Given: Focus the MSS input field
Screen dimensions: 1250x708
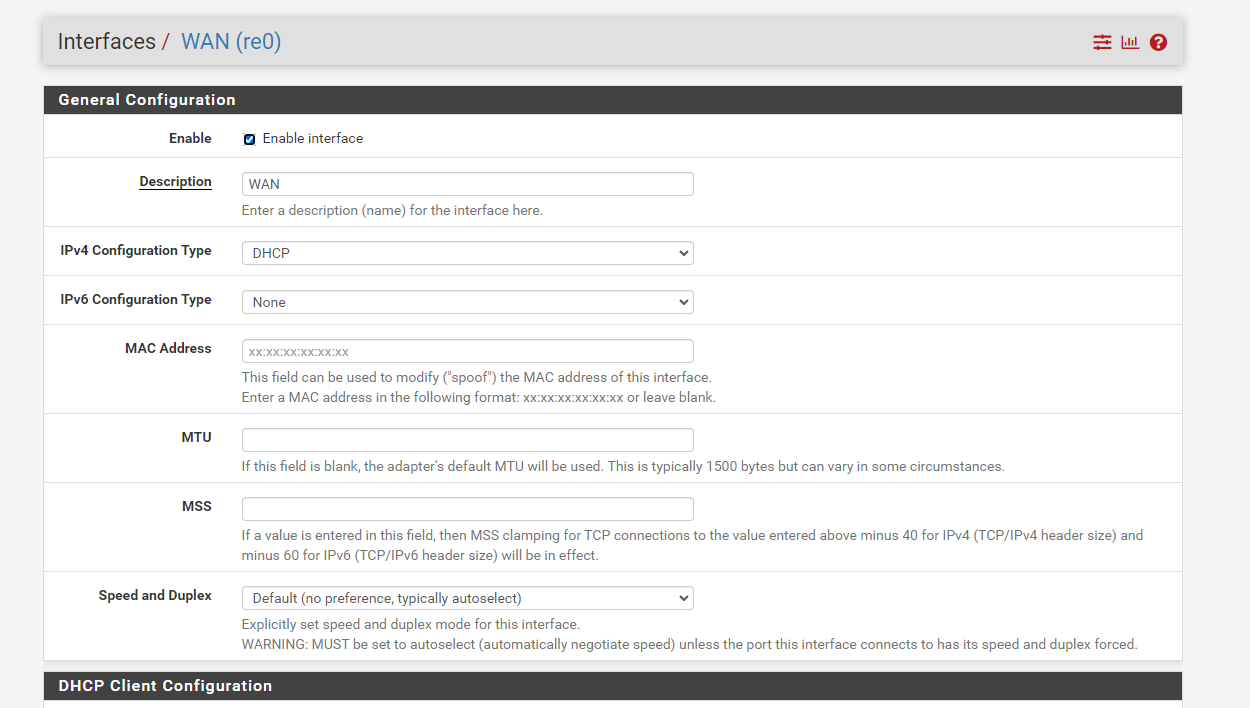Looking at the screenshot, I should pos(468,509).
